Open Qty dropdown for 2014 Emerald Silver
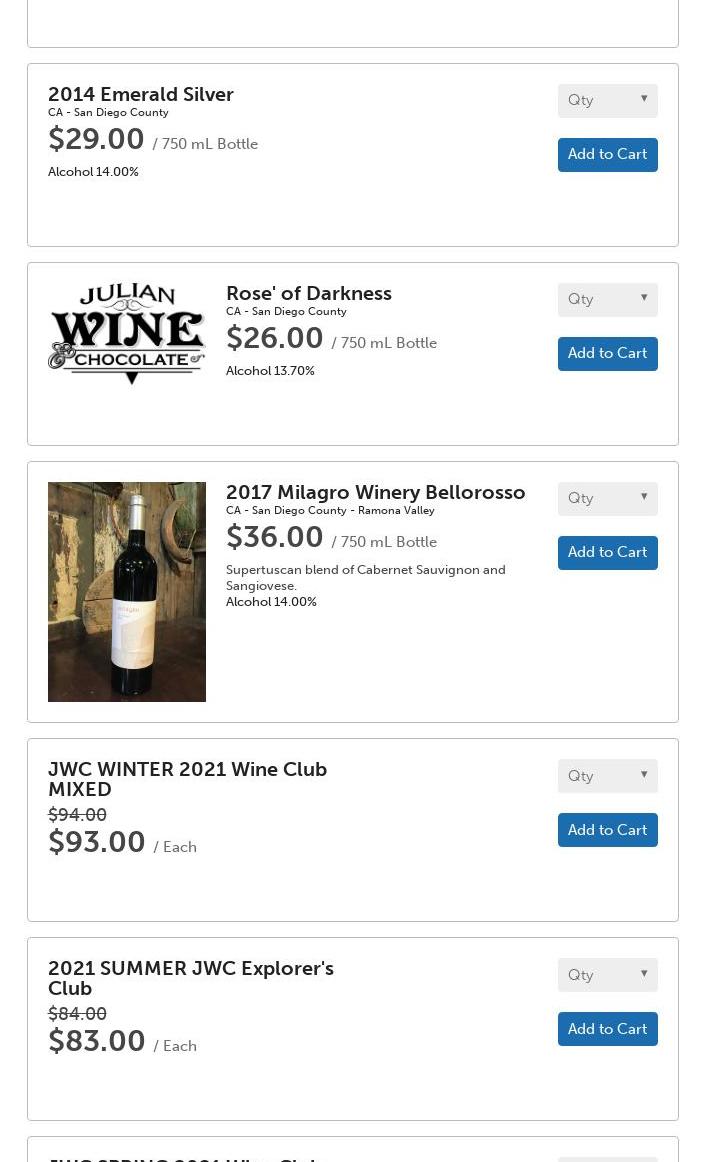 607,100
